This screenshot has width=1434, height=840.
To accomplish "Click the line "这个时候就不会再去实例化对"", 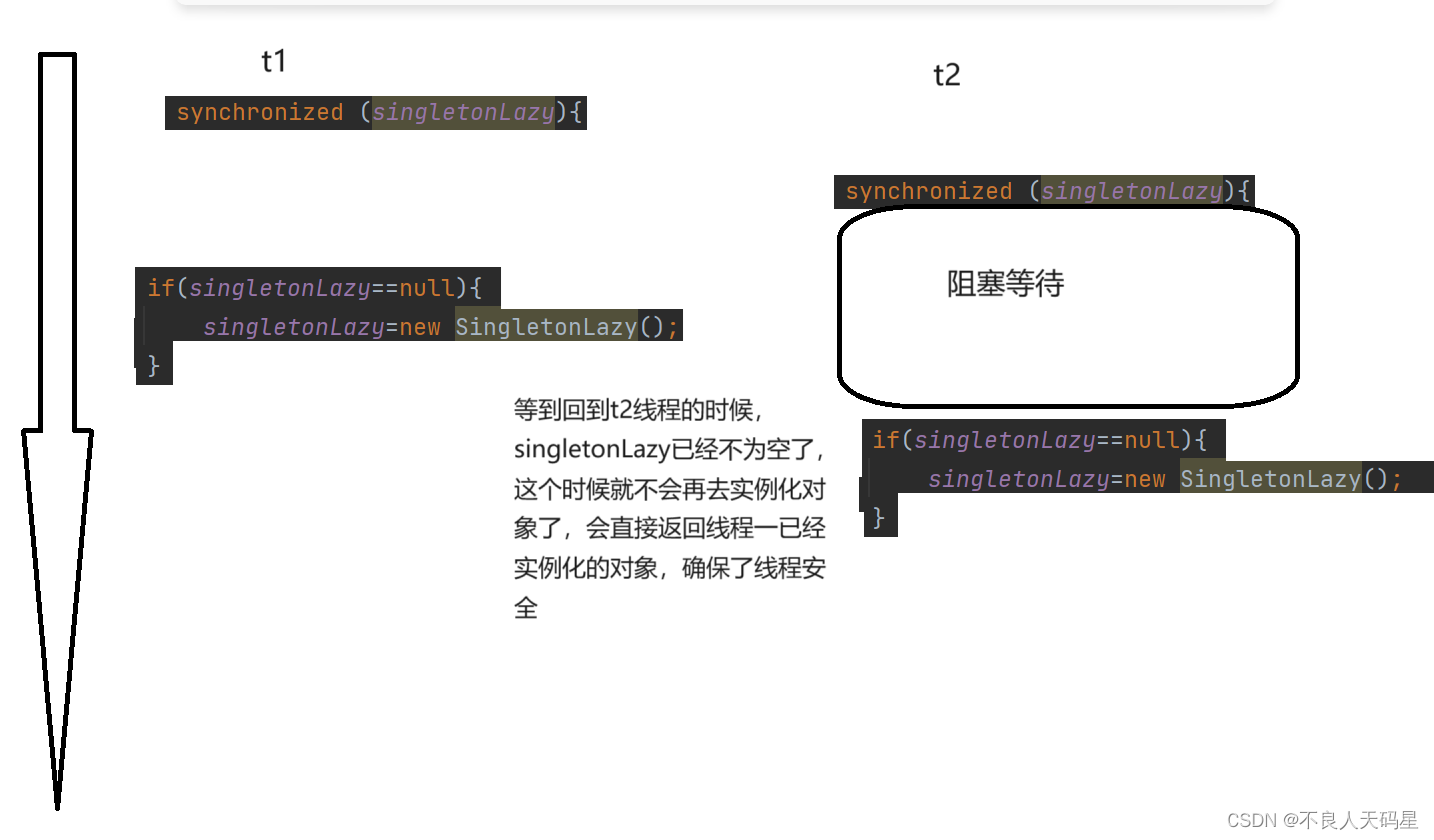I will point(670,490).
